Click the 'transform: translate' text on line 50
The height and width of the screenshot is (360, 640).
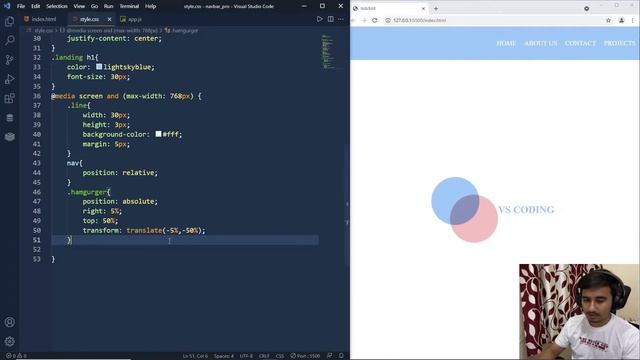coord(122,230)
